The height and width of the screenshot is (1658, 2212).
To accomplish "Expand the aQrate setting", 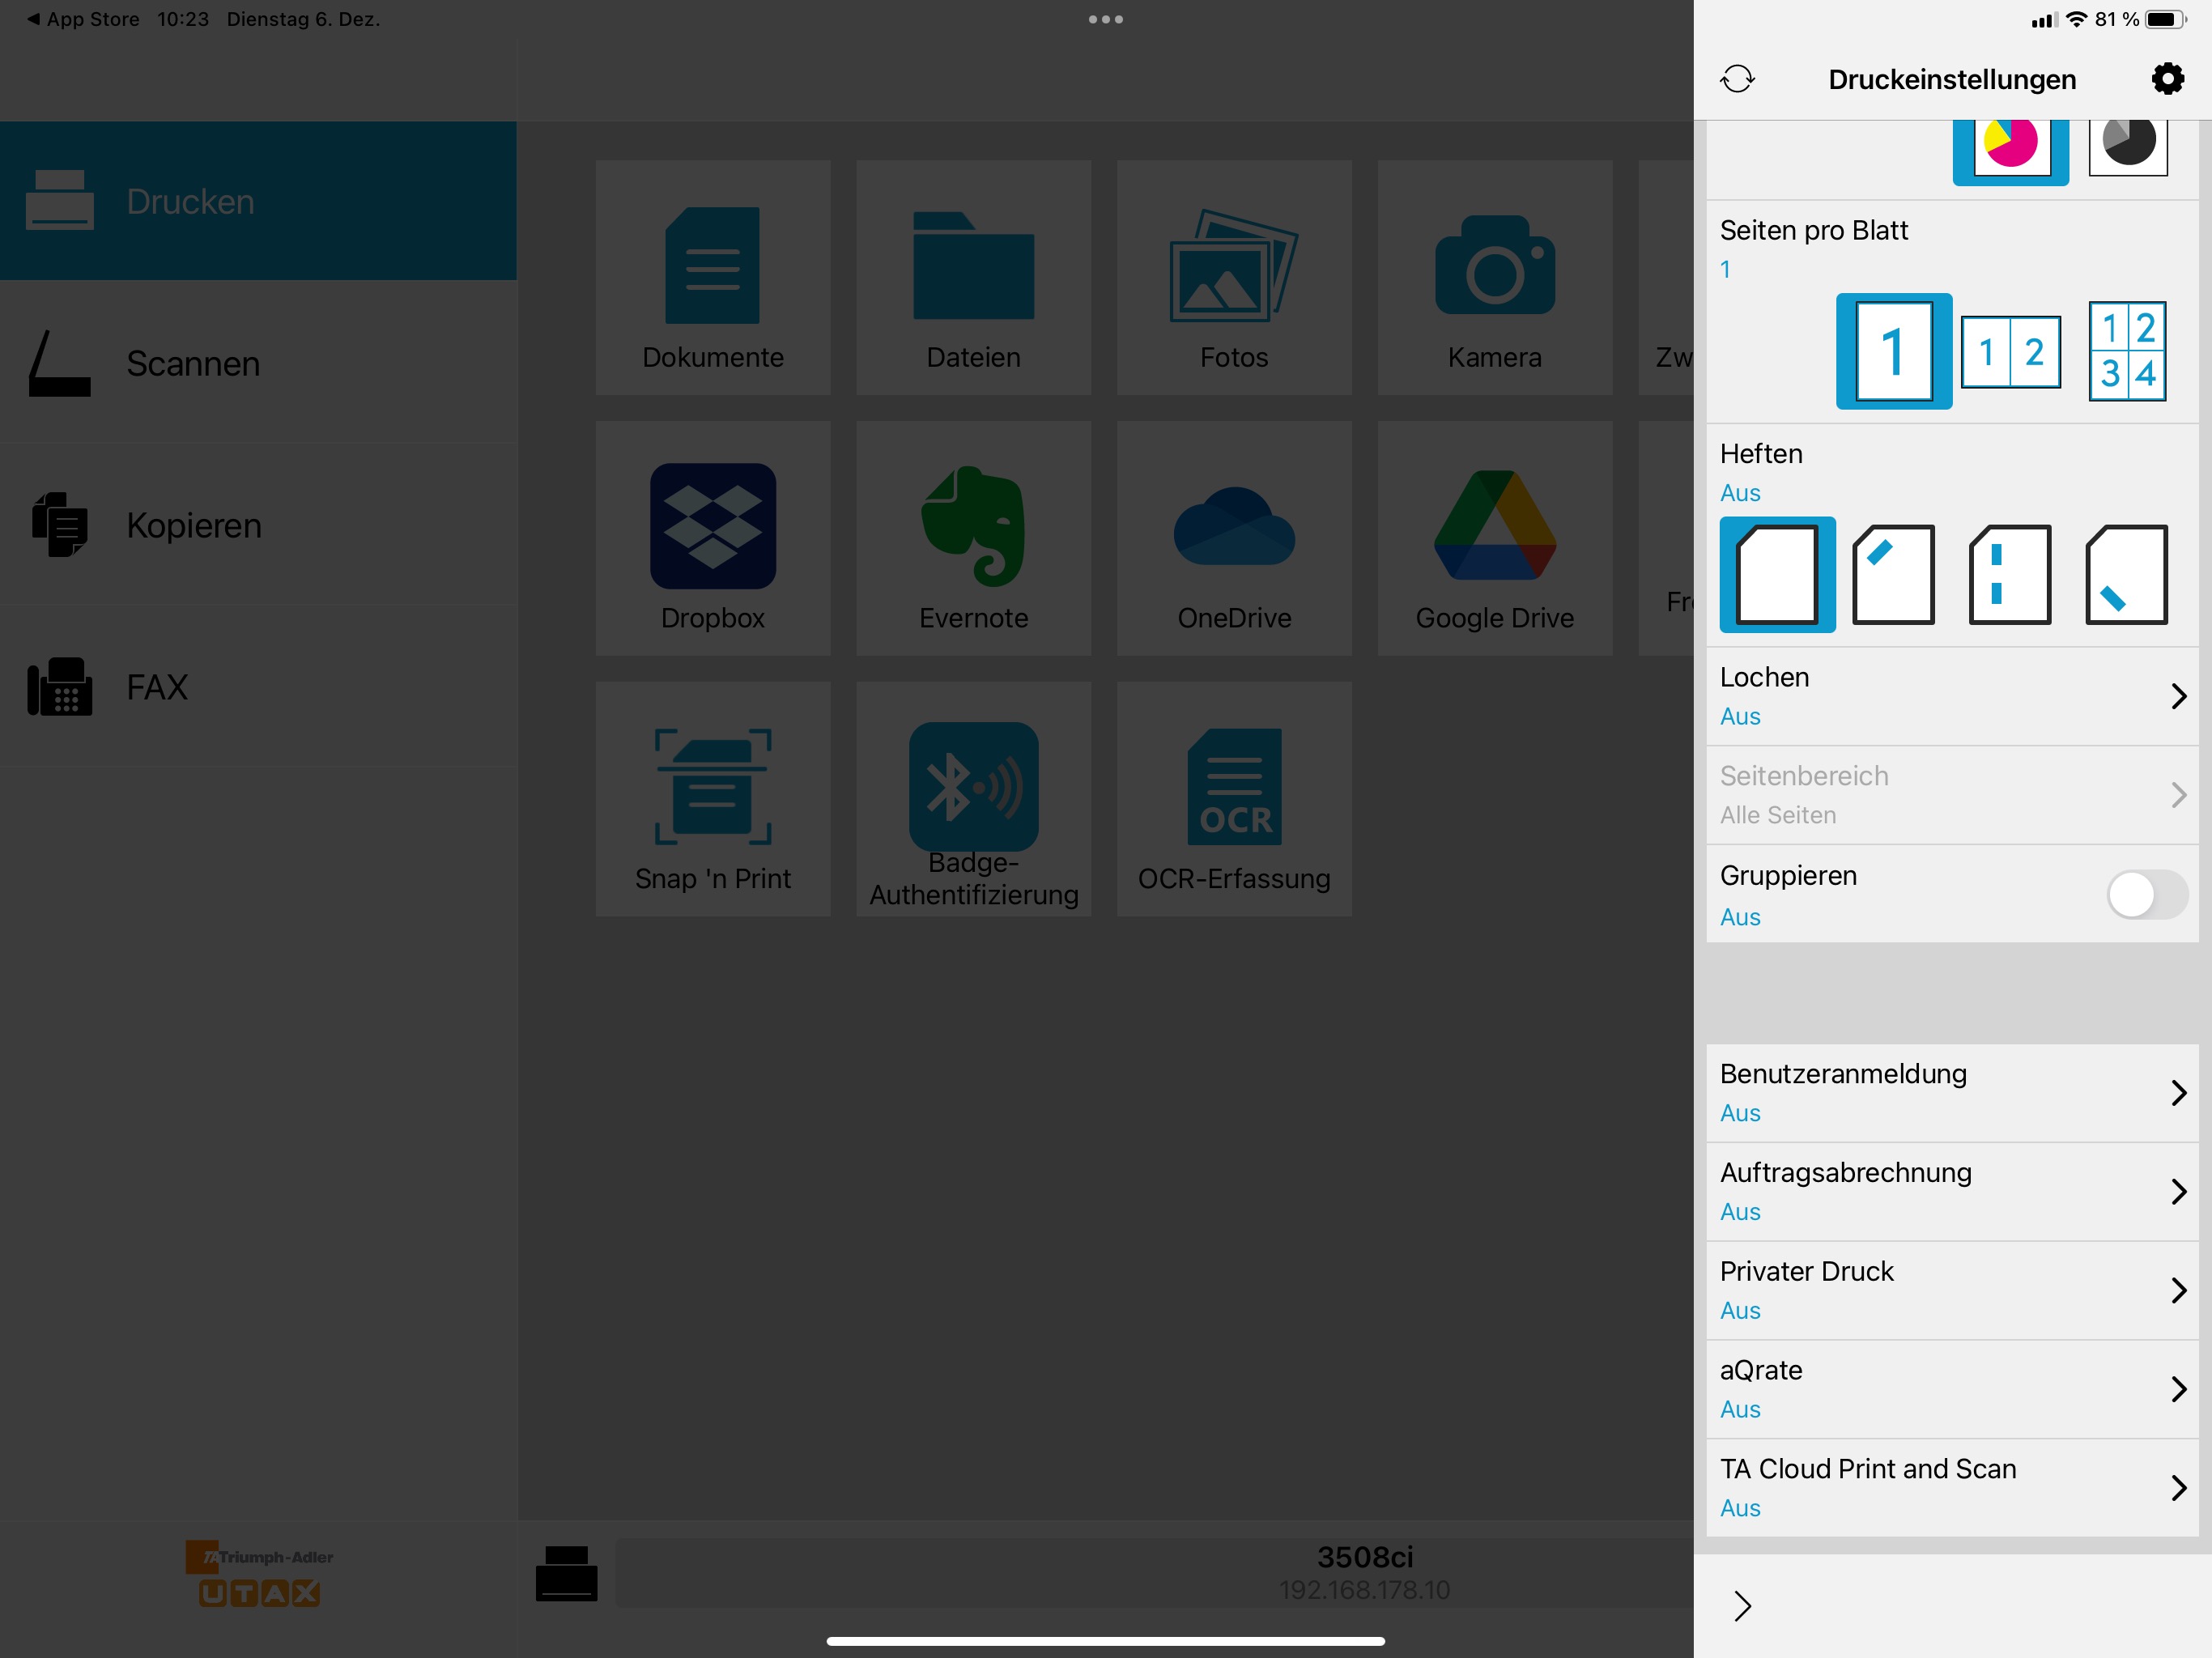I will click(x=1952, y=1389).
